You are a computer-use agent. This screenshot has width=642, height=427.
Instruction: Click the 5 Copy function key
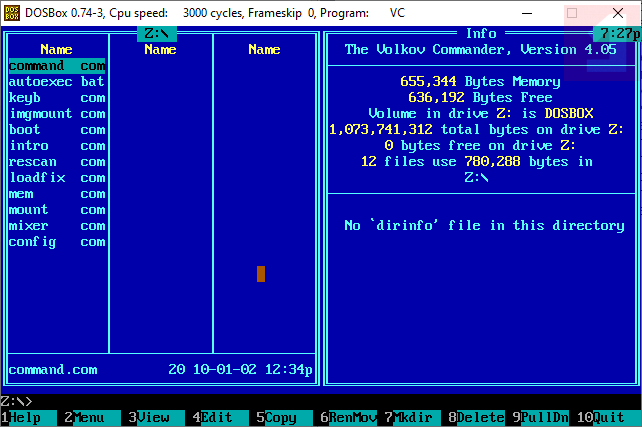tap(285, 418)
